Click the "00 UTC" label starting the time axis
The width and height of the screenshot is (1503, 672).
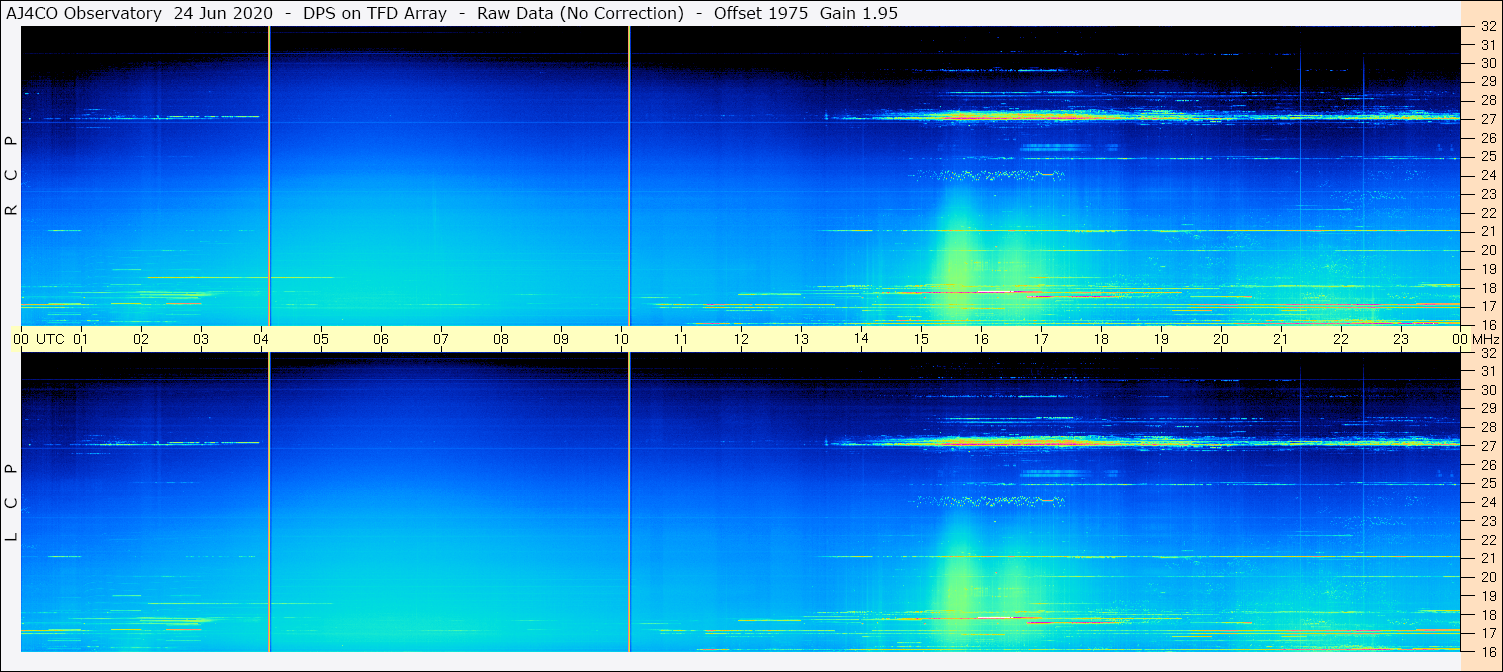(39, 339)
